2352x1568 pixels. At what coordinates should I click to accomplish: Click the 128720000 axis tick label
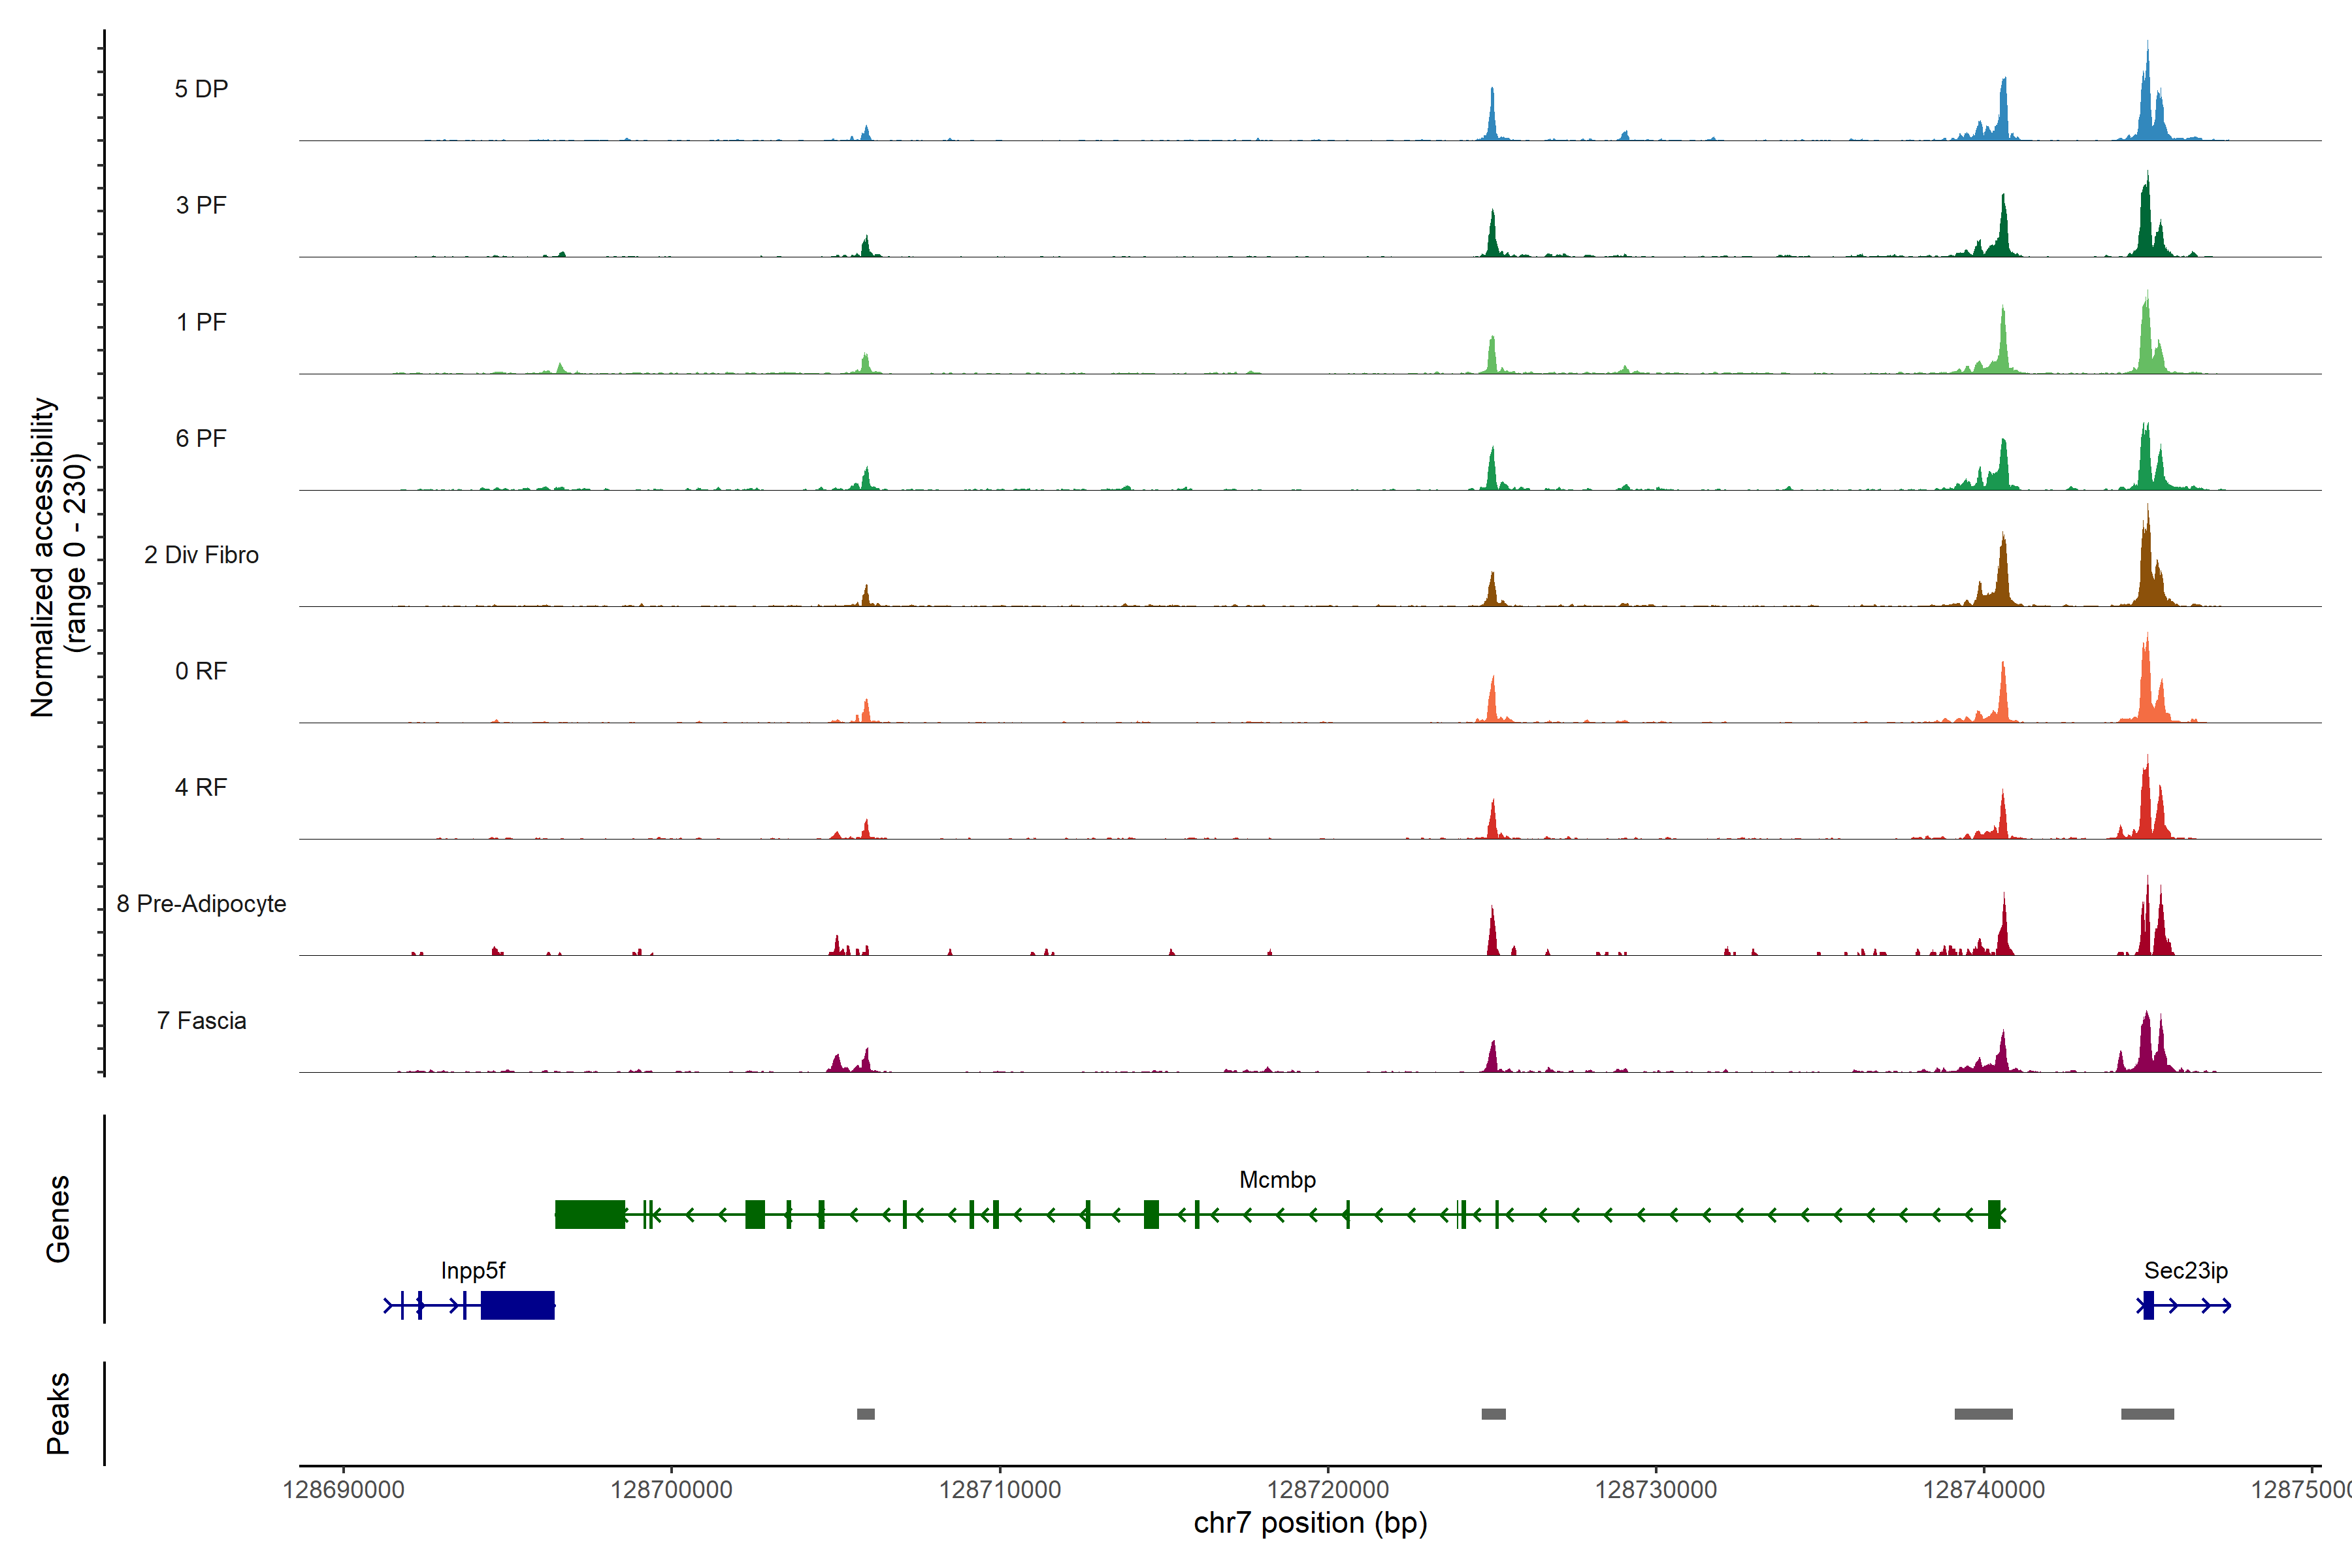[1327, 1490]
